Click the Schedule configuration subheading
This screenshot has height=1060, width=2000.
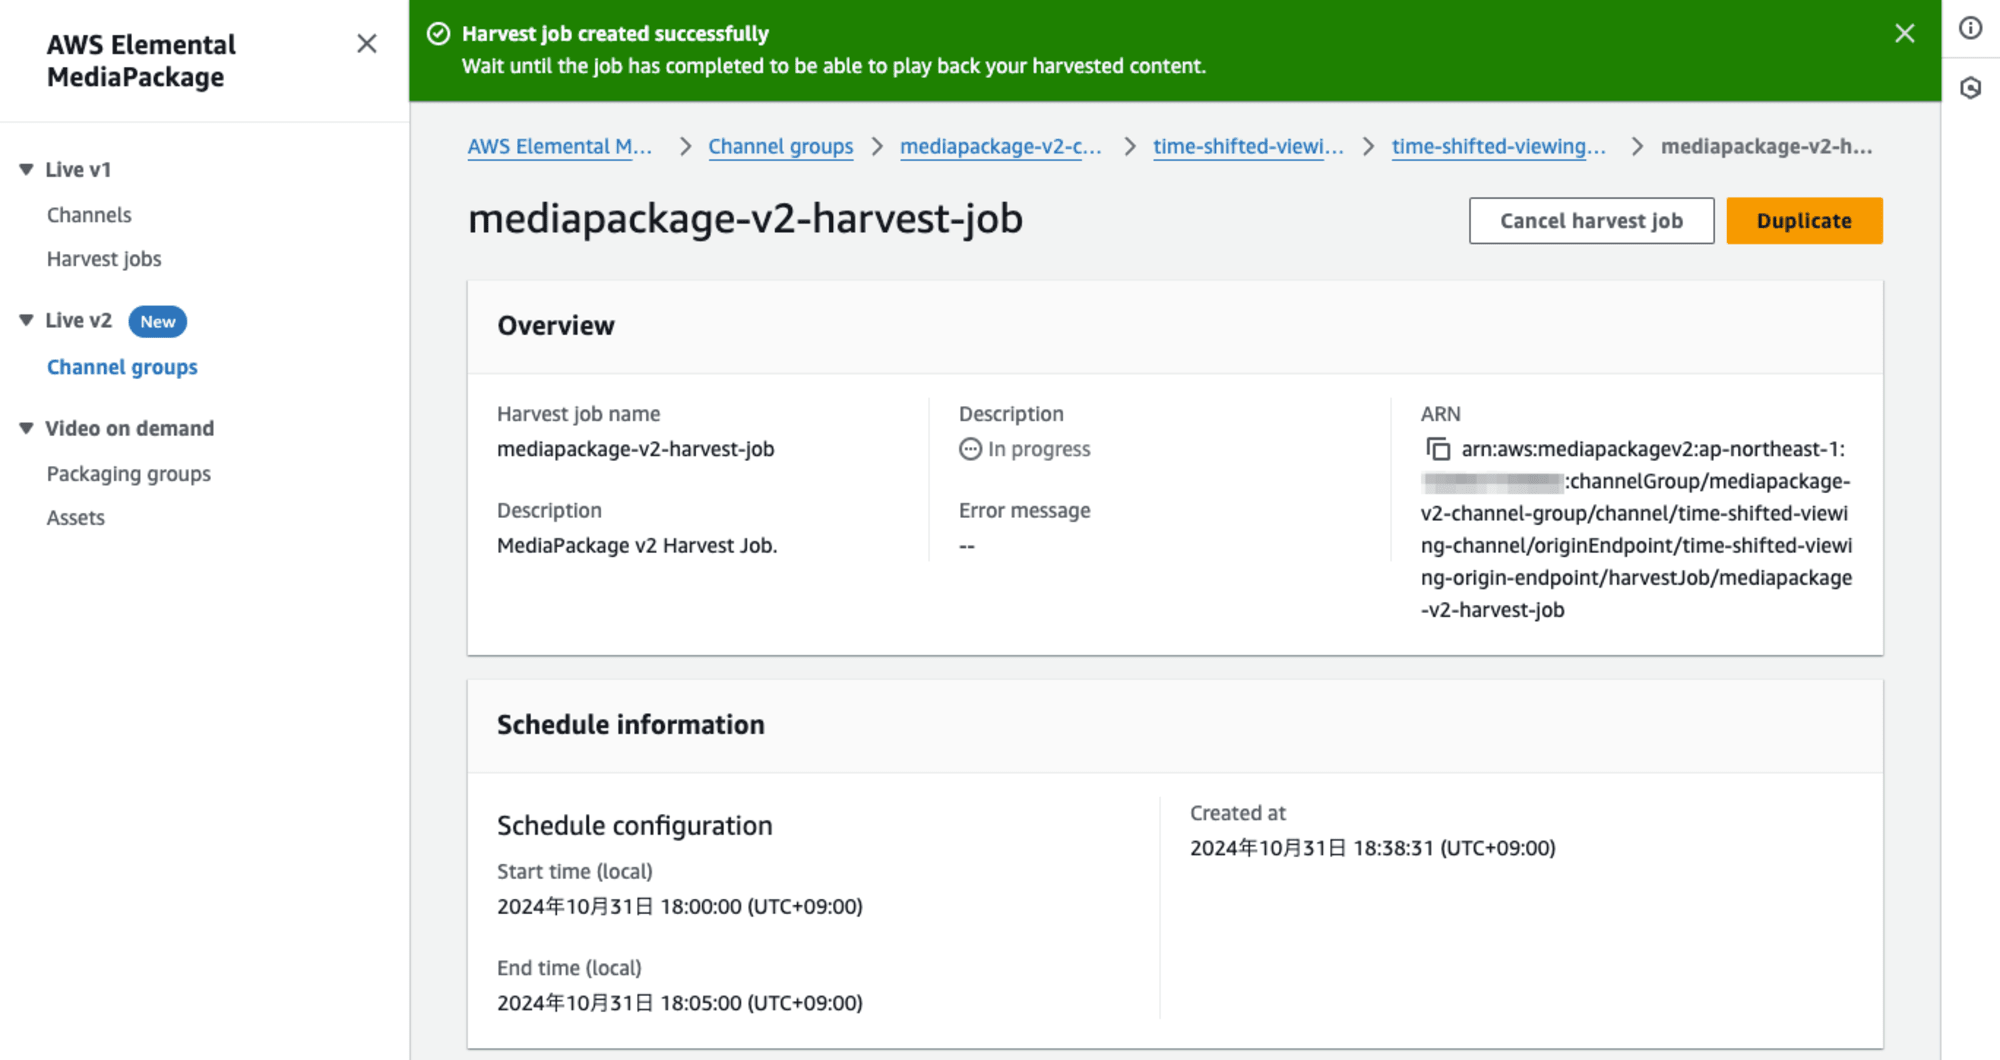point(635,826)
